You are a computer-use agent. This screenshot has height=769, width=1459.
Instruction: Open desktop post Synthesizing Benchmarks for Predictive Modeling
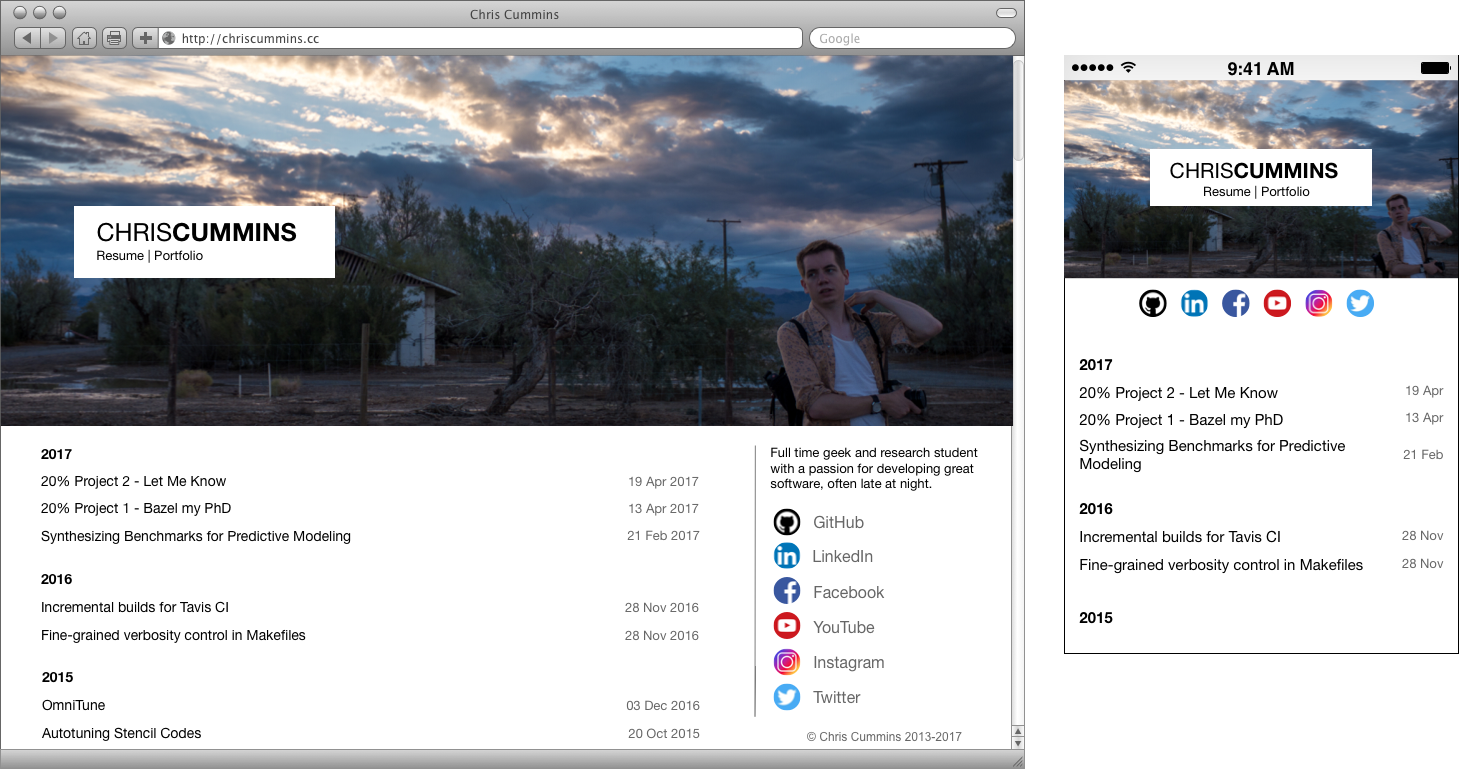(x=196, y=536)
